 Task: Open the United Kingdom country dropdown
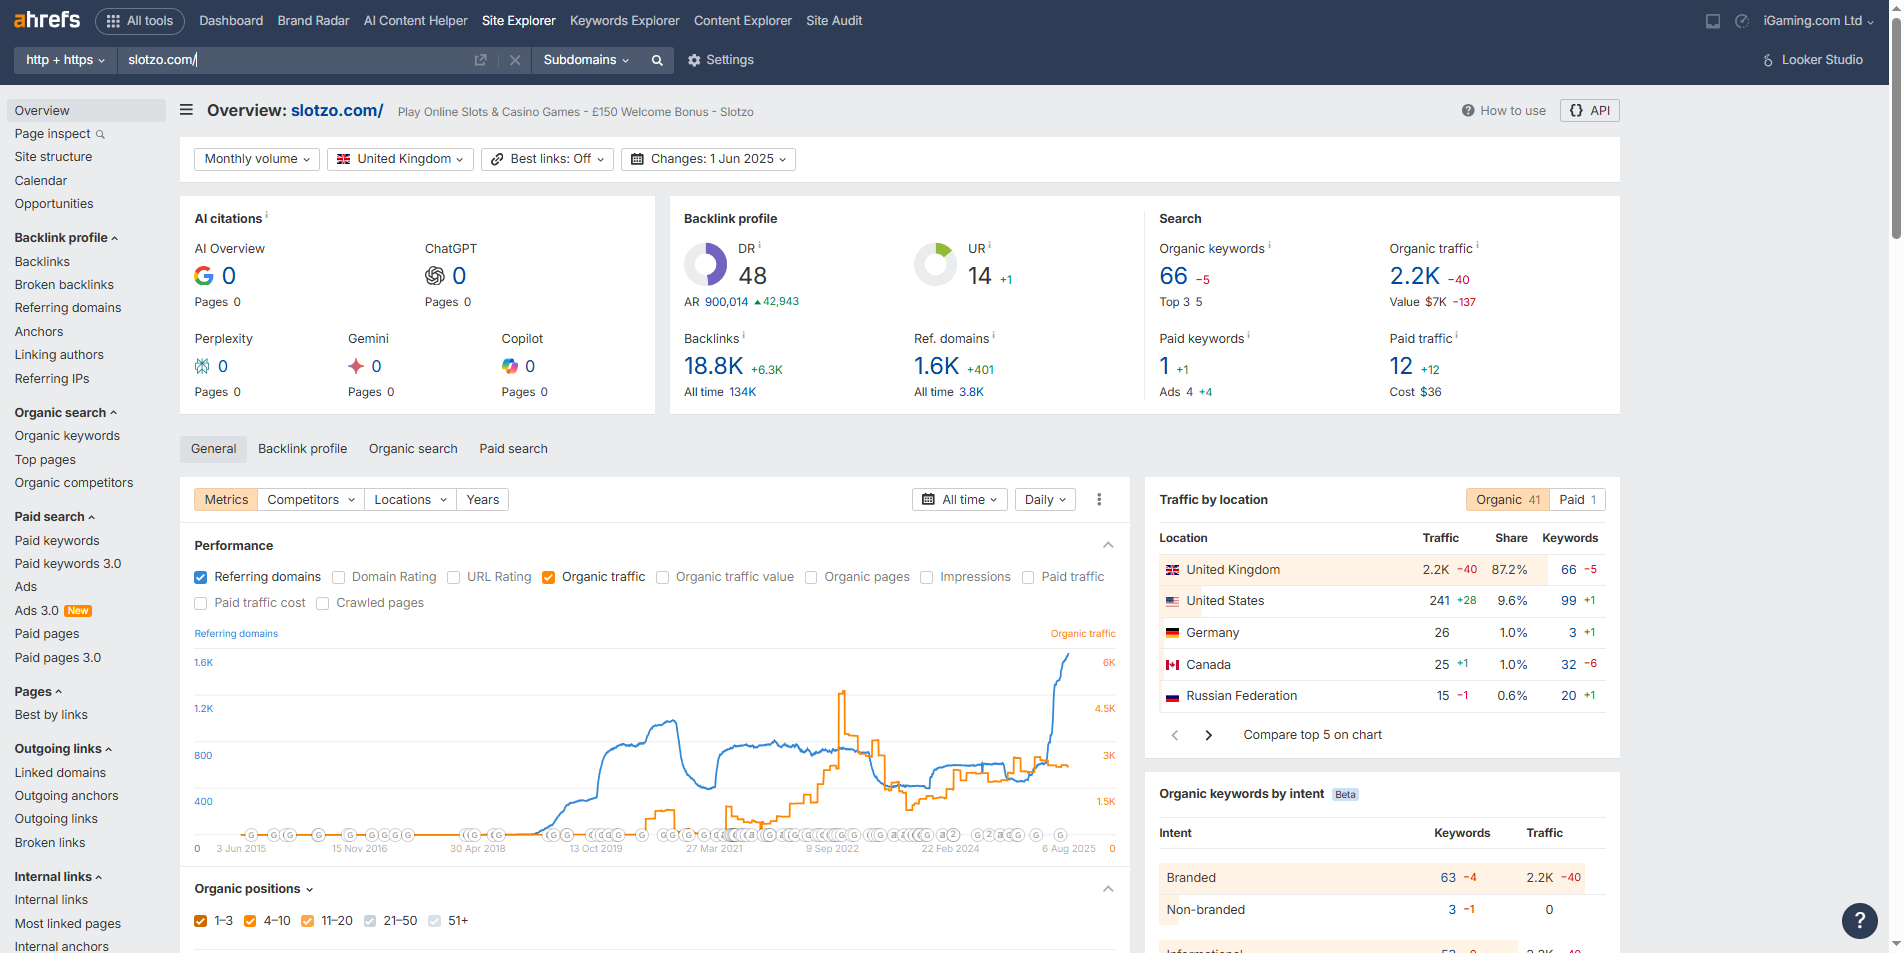(400, 159)
